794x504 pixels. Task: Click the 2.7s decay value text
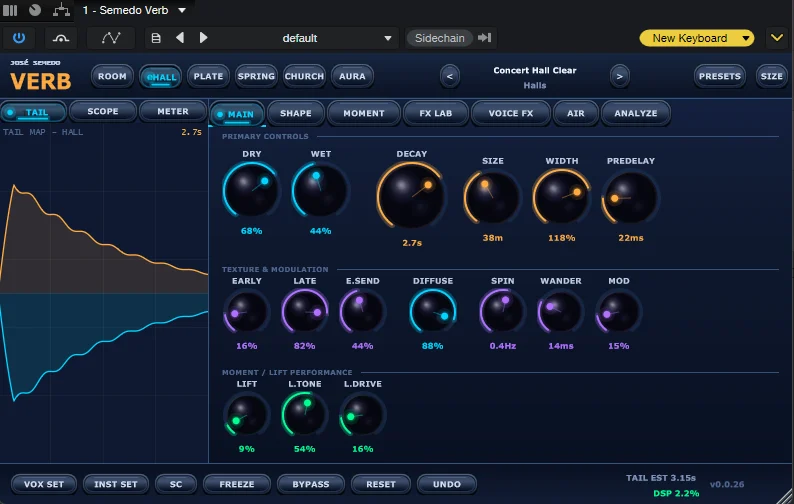pyautogui.click(x=412, y=243)
